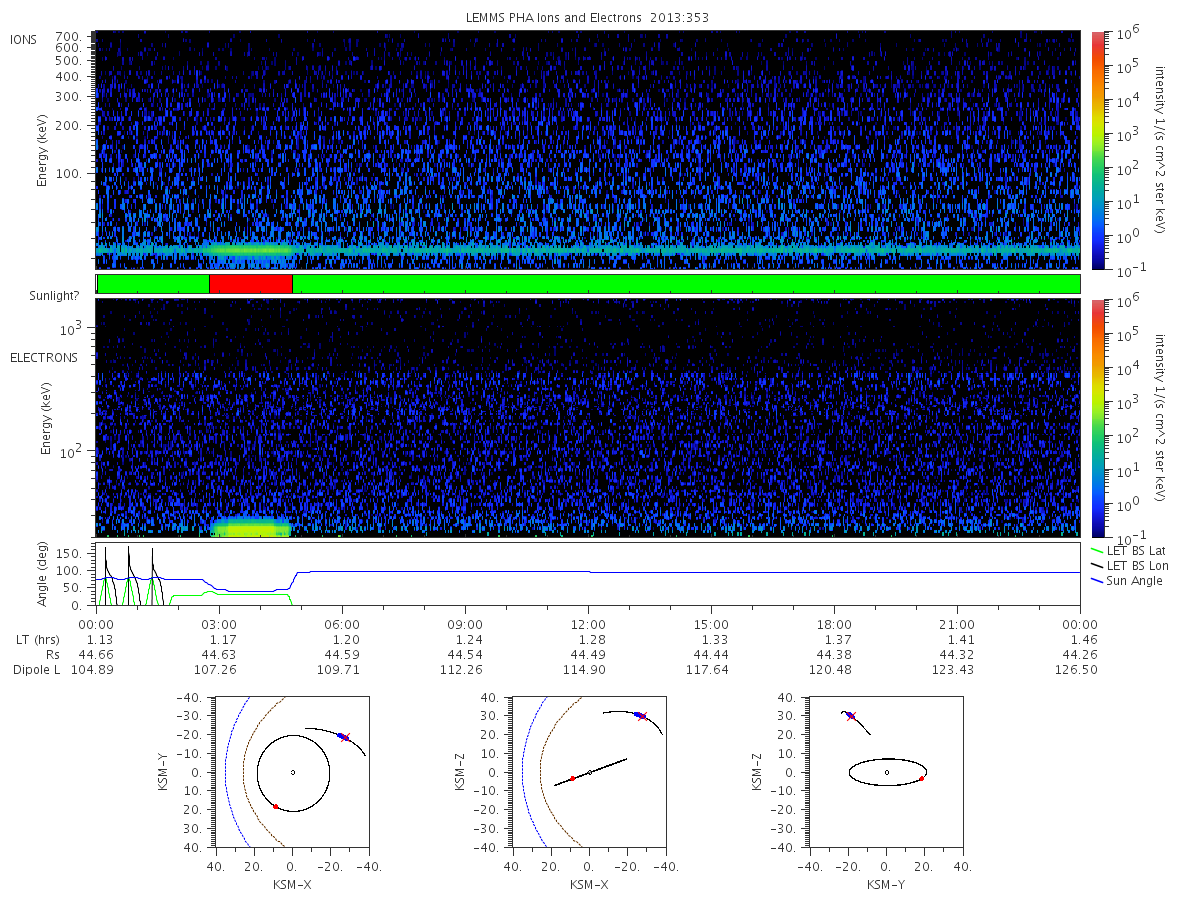Screen dimensions: 1200x900
Task: Click the red X marker in the KSM-X/KSM-Y plot
Action: (x=346, y=737)
